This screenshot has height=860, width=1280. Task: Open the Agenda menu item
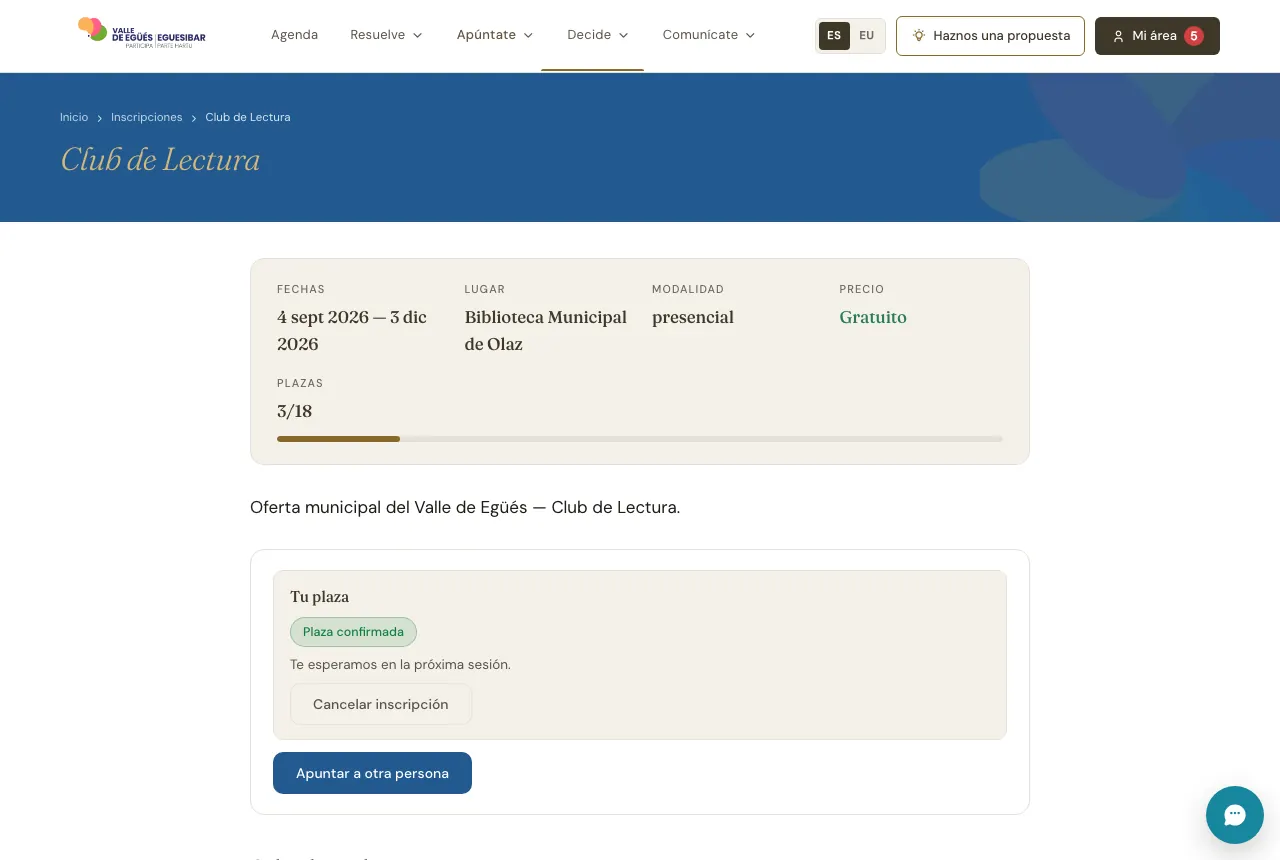pyautogui.click(x=294, y=35)
